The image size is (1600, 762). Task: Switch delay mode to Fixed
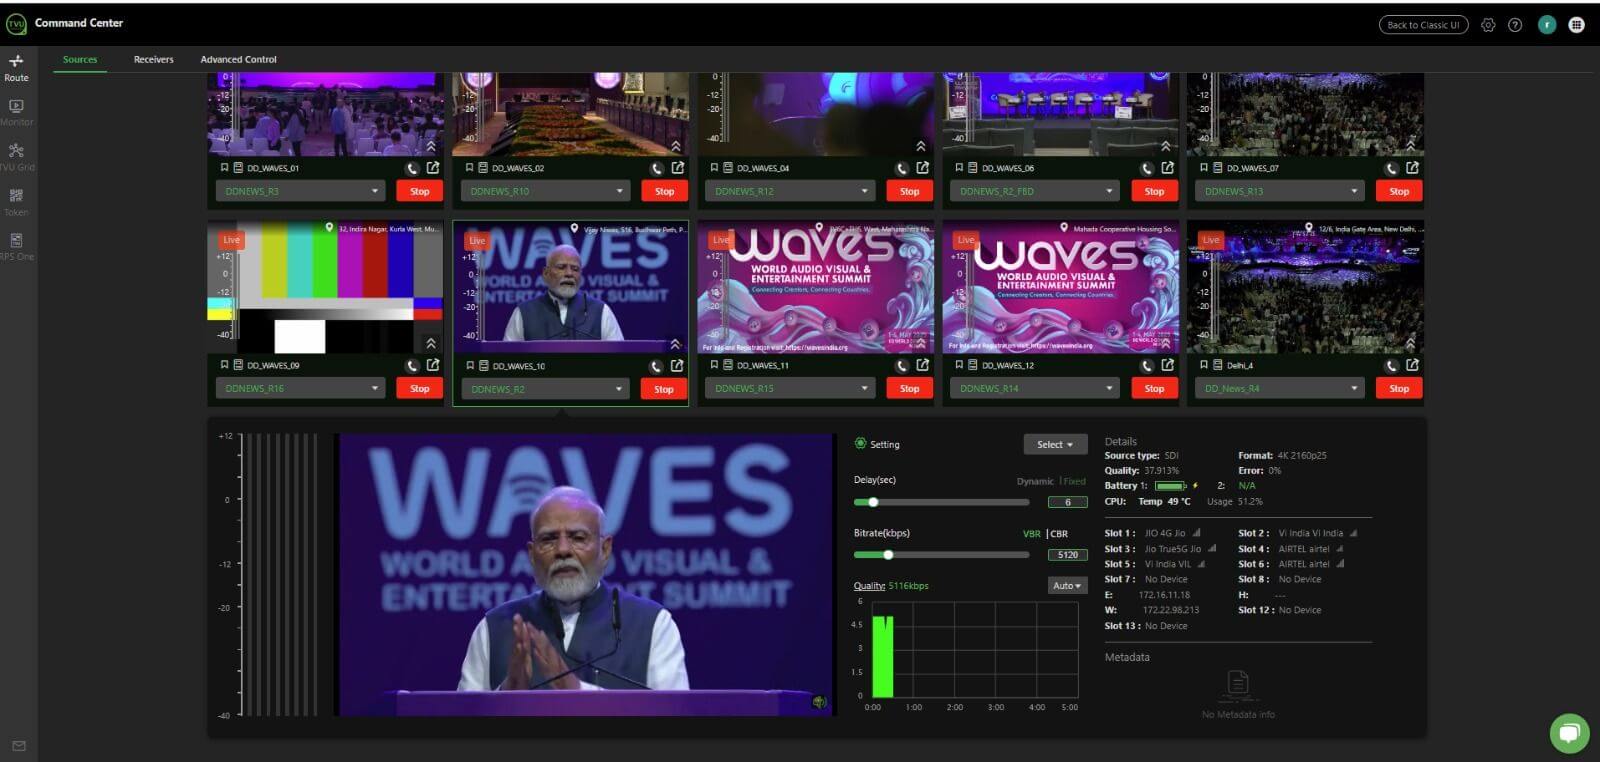pos(1075,481)
